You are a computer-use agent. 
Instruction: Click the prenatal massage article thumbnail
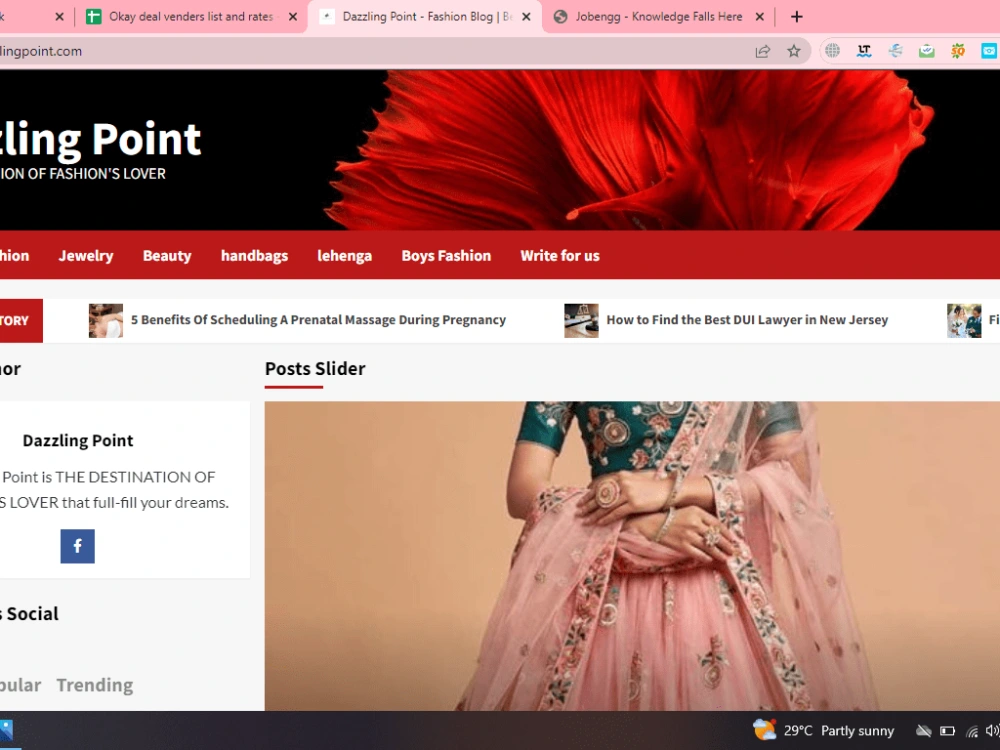click(x=106, y=321)
